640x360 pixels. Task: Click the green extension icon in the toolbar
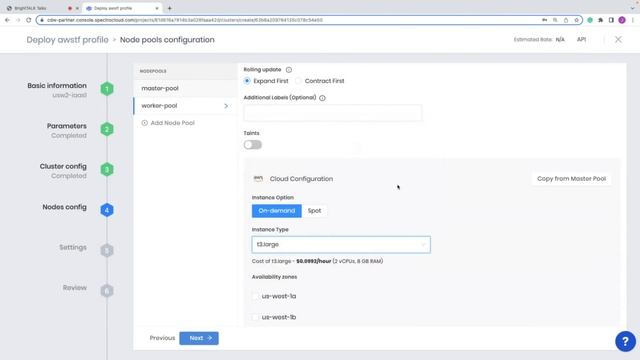pos(590,20)
